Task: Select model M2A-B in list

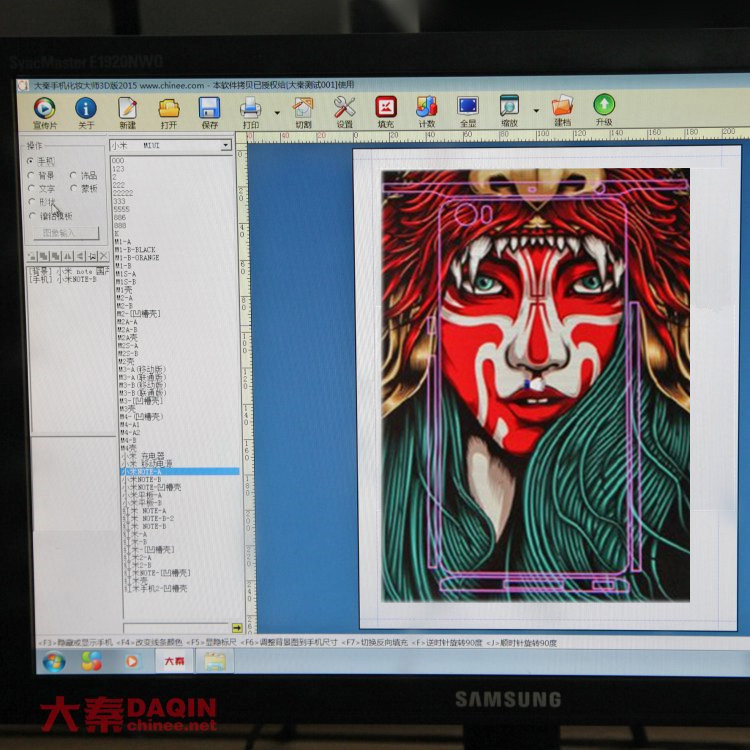Action: [128, 330]
